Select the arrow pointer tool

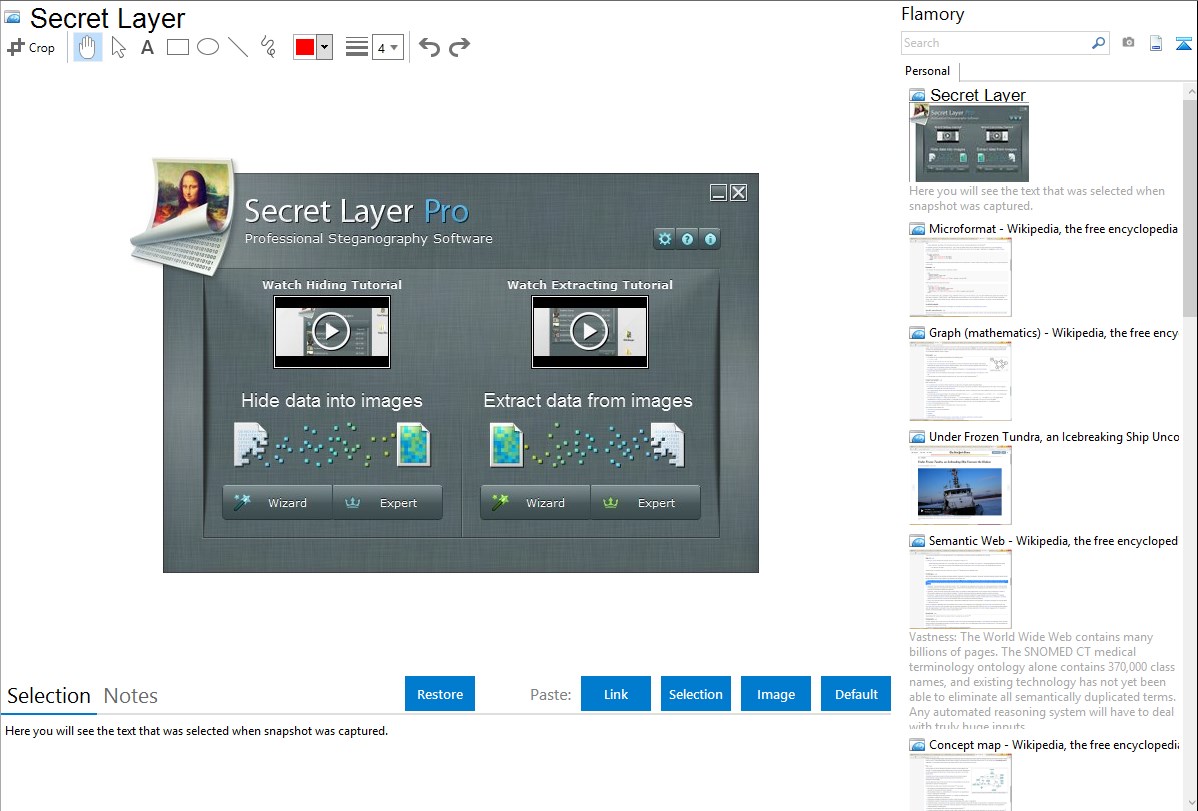pyautogui.click(x=118, y=47)
